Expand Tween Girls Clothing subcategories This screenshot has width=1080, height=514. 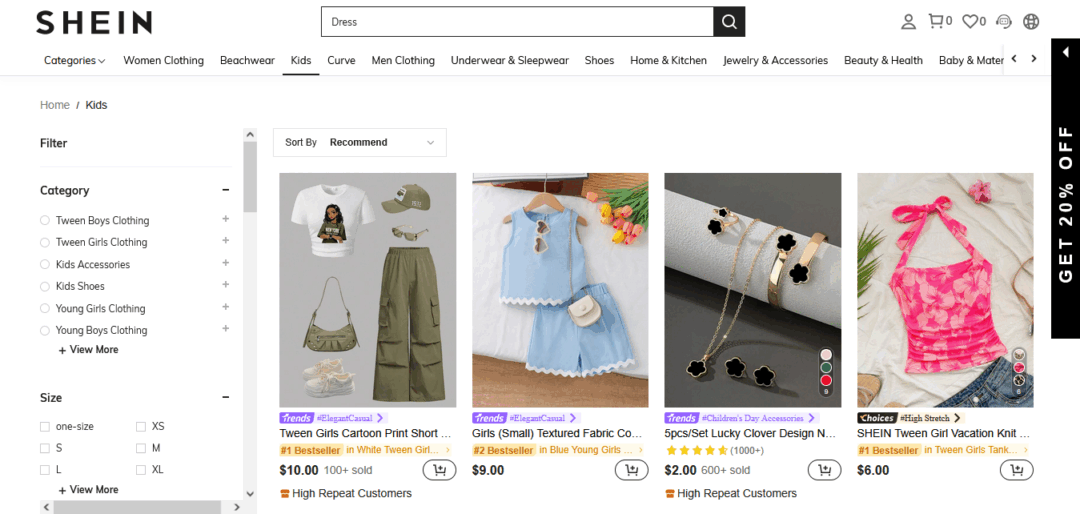pyautogui.click(x=225, y=240)
